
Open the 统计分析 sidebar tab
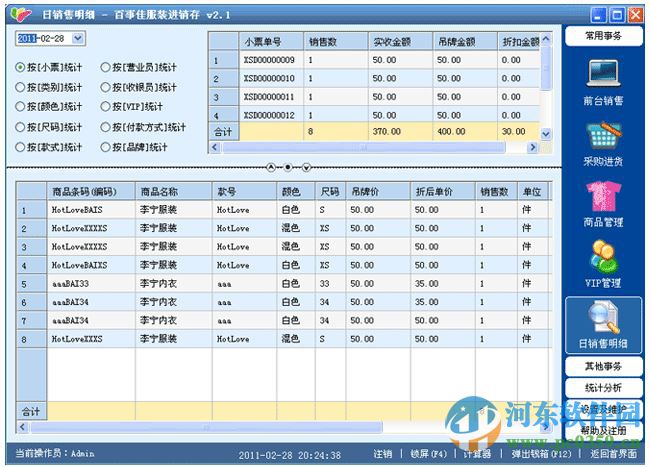[604, 388]
